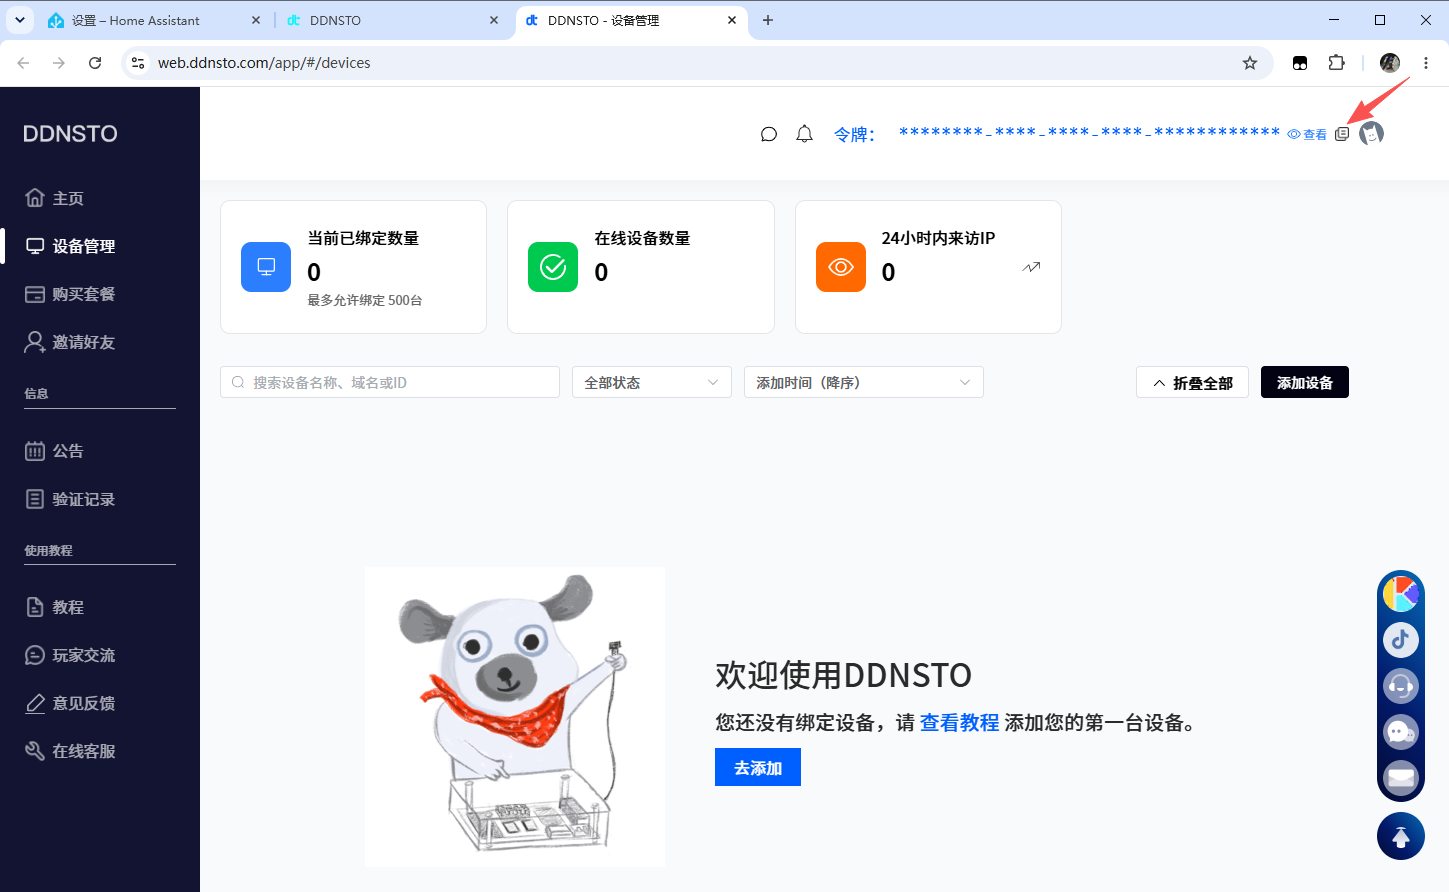1449x892 pixels.
Task: Open the browser profile avatar
Action: tap(1390, 63)
